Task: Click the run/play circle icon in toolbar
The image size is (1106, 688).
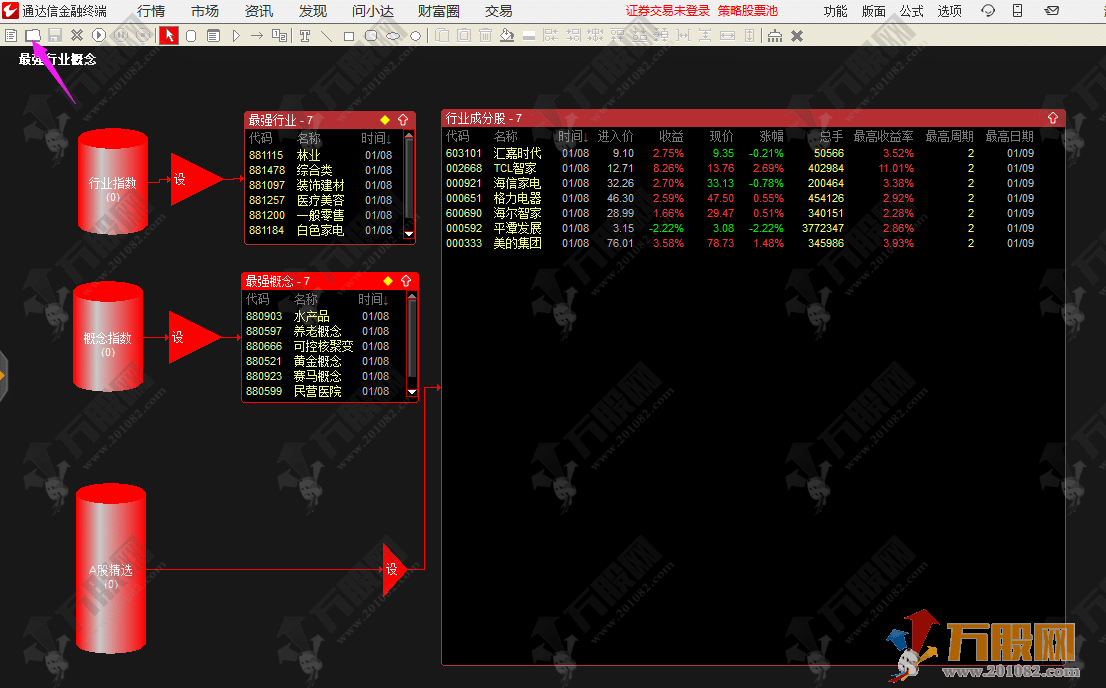Action: click(x=99, y=35)
